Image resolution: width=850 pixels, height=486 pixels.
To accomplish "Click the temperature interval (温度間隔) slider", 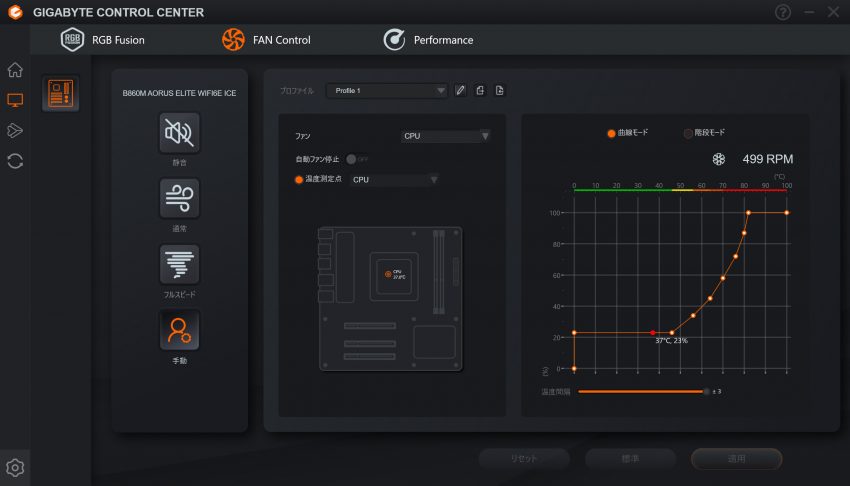I will coord(641,391).
